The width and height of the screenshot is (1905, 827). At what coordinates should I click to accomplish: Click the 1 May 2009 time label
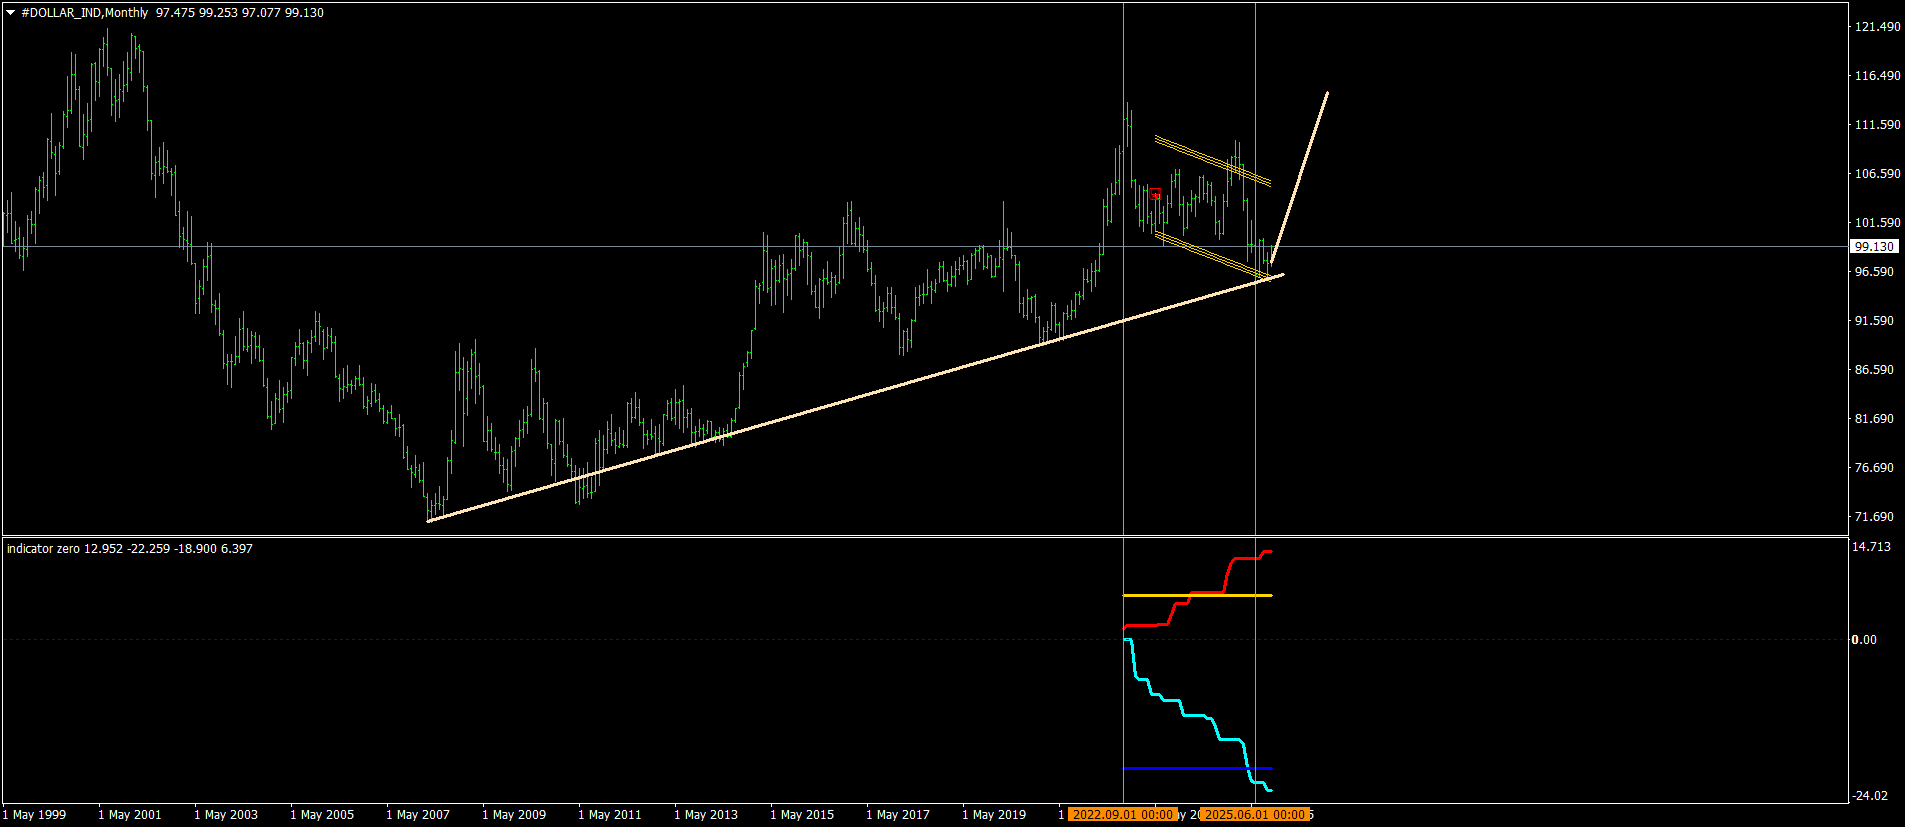514,814
